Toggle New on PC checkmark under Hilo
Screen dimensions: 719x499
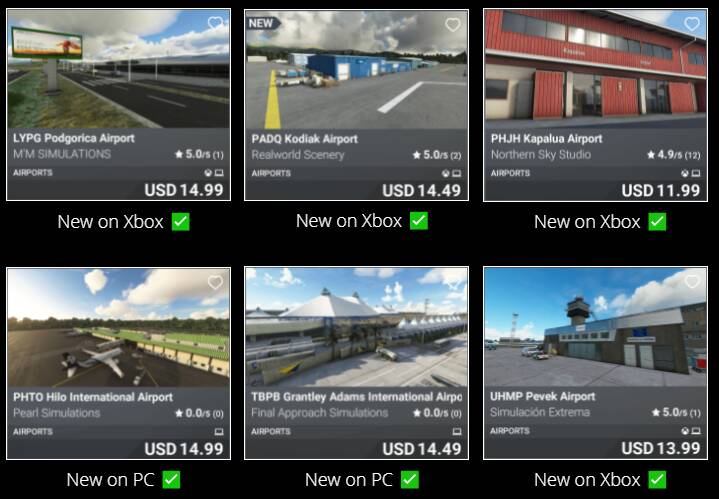coord(171,480)
